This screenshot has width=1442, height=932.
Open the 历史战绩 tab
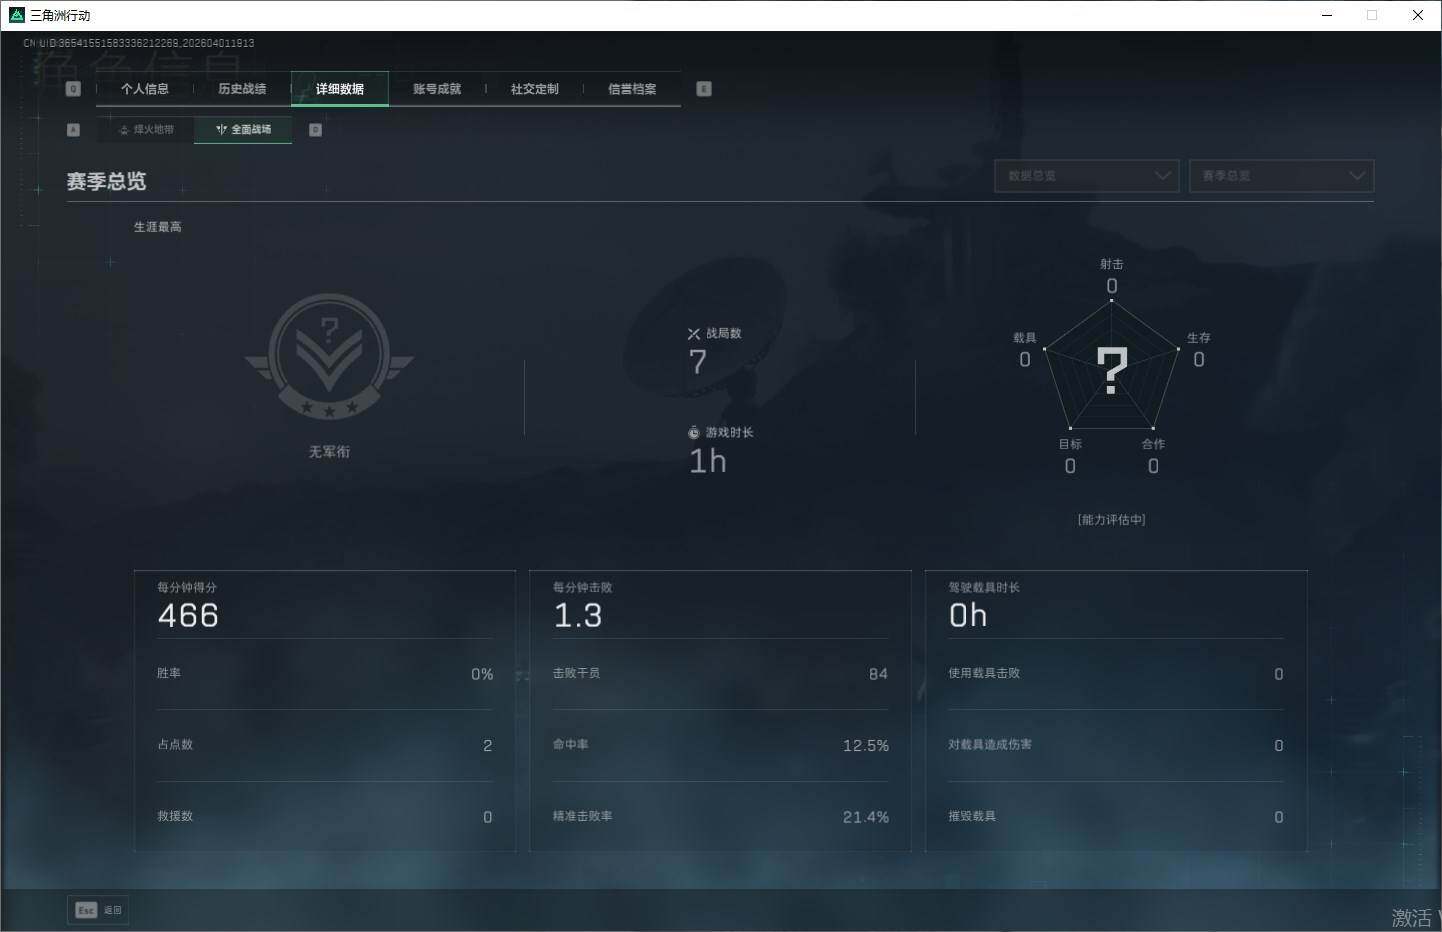click(x=242, y=89)
